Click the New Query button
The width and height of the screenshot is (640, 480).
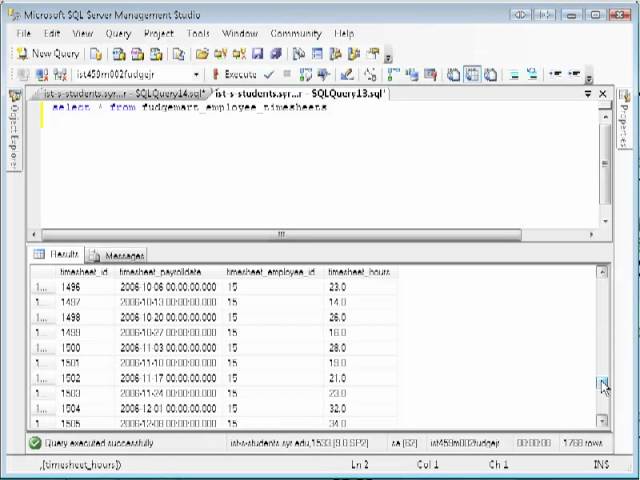point(48,54)
